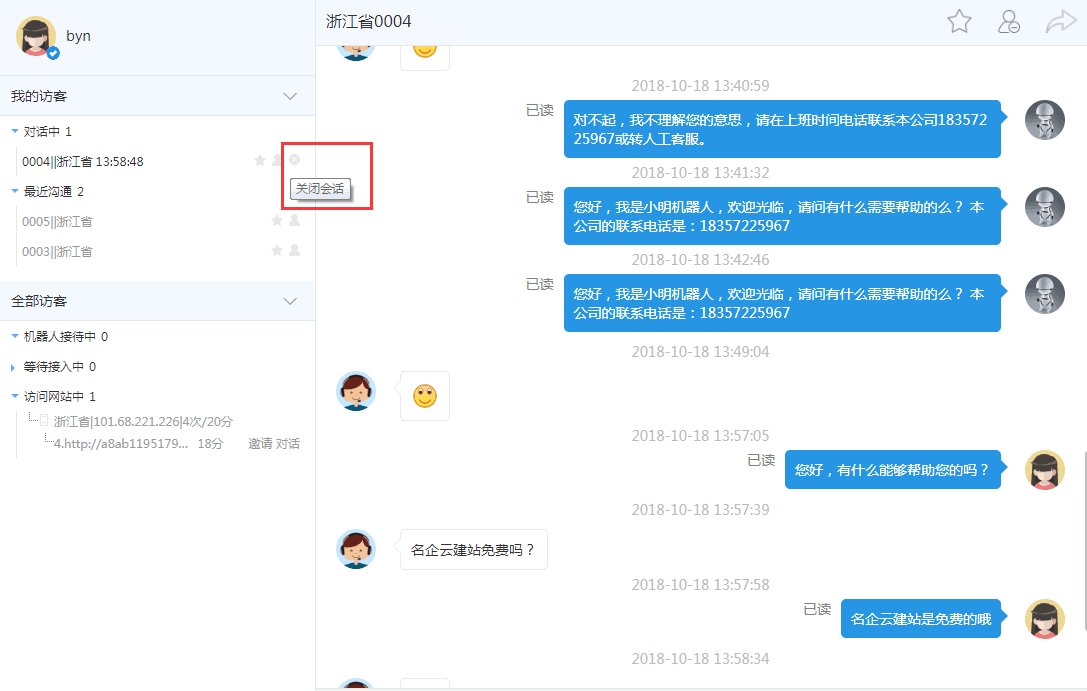Click the block visitor icon in header
1087x691 pixels.
1009,22
